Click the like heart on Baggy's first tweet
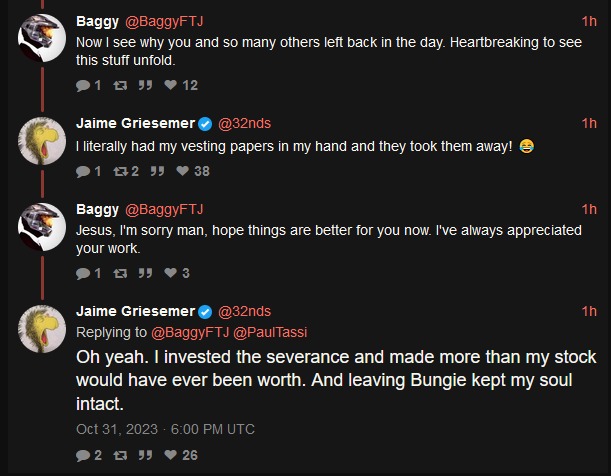Screen dimensions: 611x476 coord(171,85)
